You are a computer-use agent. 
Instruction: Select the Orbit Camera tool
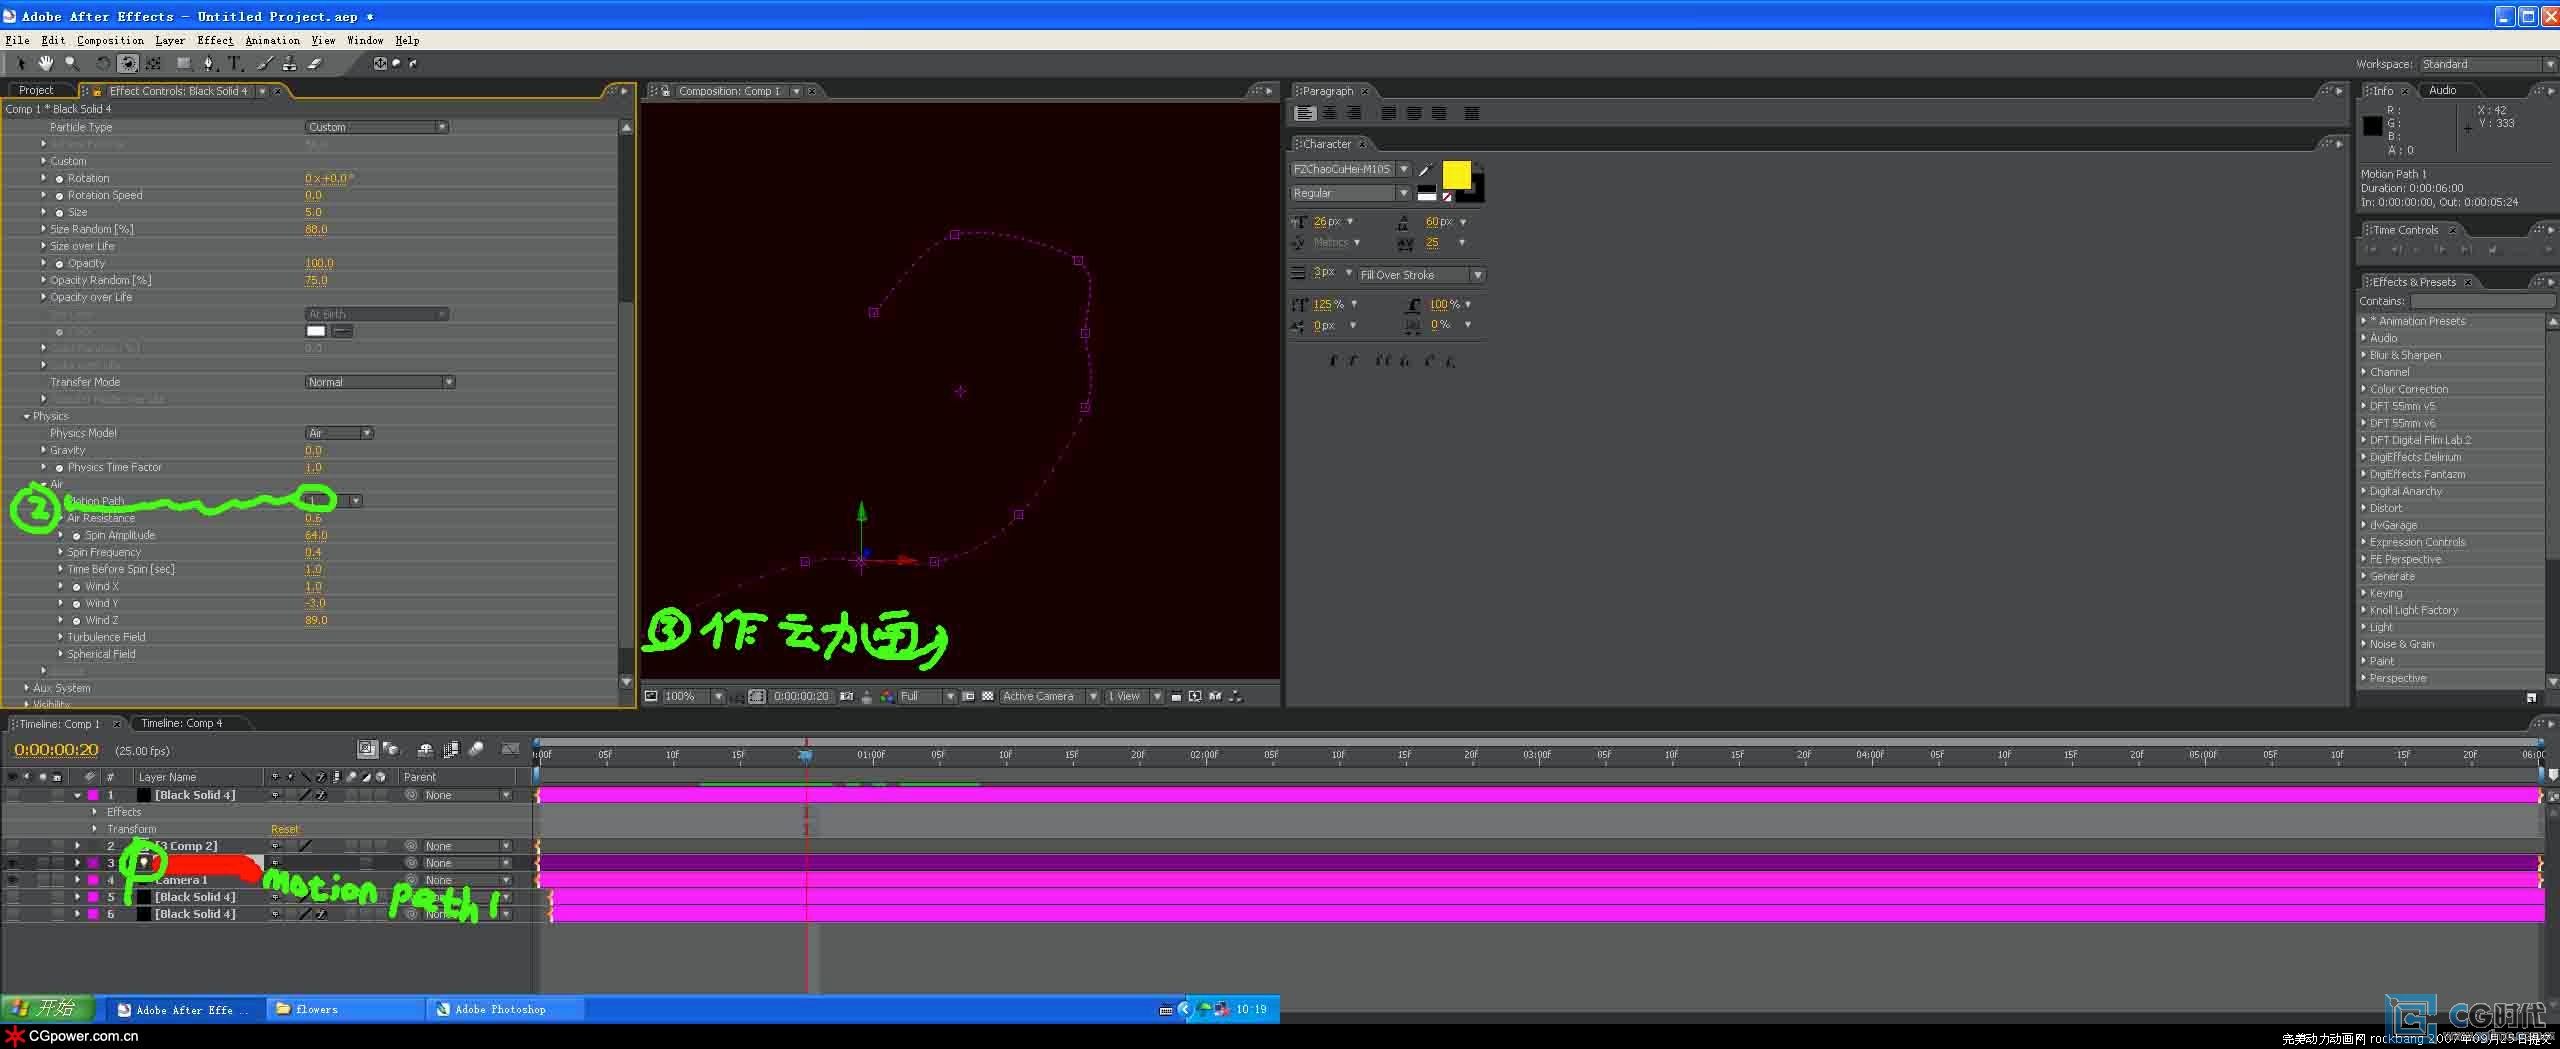click(x=128, y=63)
